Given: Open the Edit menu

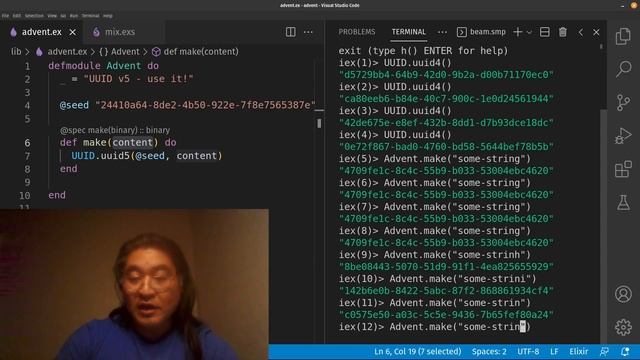Looking at the screenshot, I should point(17,16).
